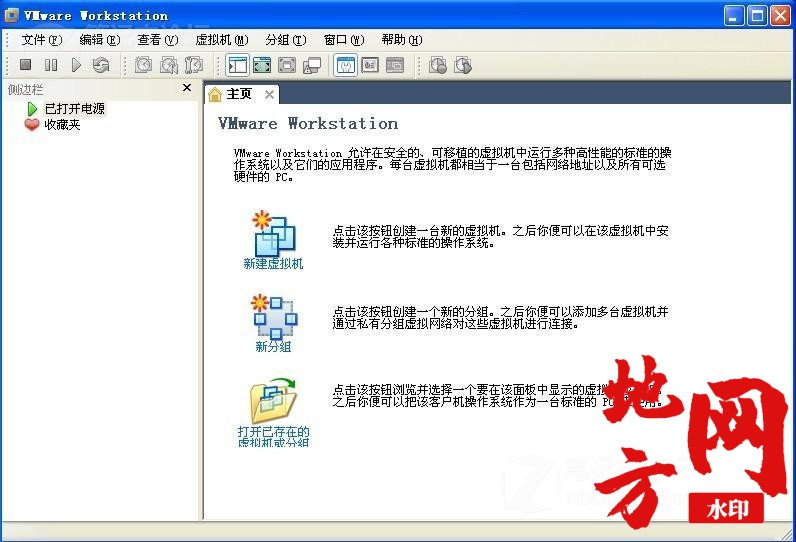Minimize the VMware Workstation window
The image size is (796, 542).
733,16
